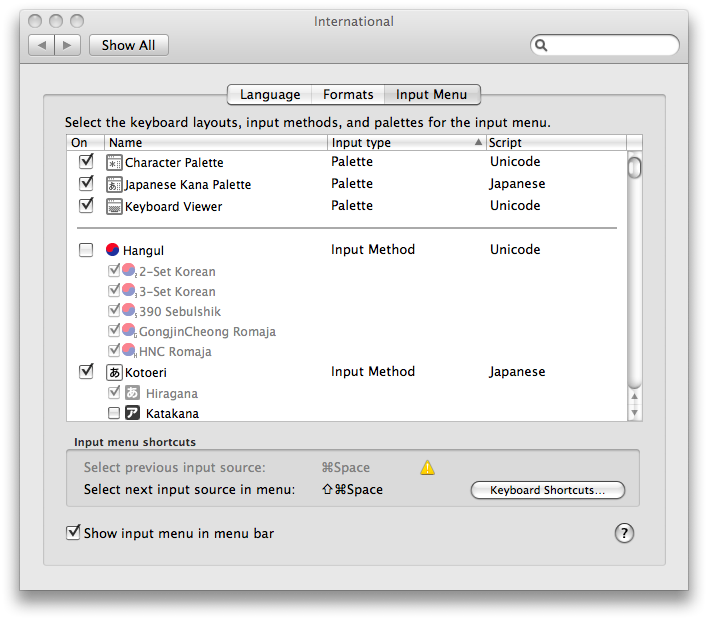
Task: Click the search input field
Action: (x=605, y=45)
